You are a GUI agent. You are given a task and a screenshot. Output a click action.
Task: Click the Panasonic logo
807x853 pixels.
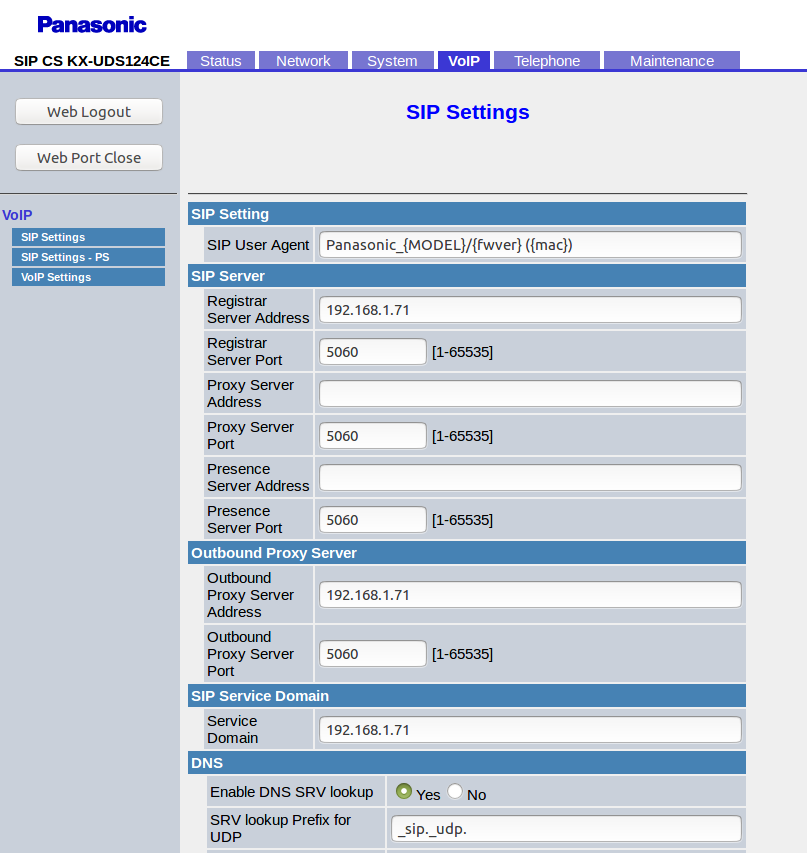91,24
